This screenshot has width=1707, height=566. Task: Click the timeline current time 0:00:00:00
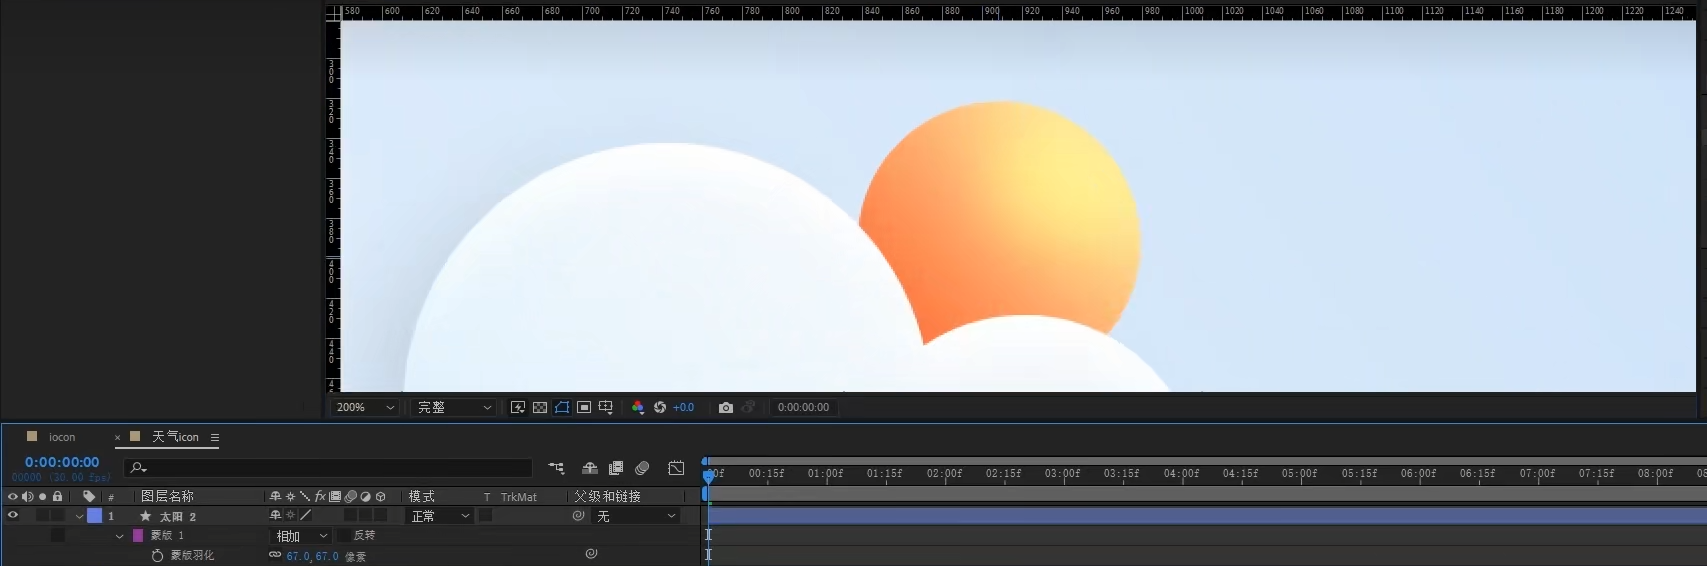click(x=62, y=462)
